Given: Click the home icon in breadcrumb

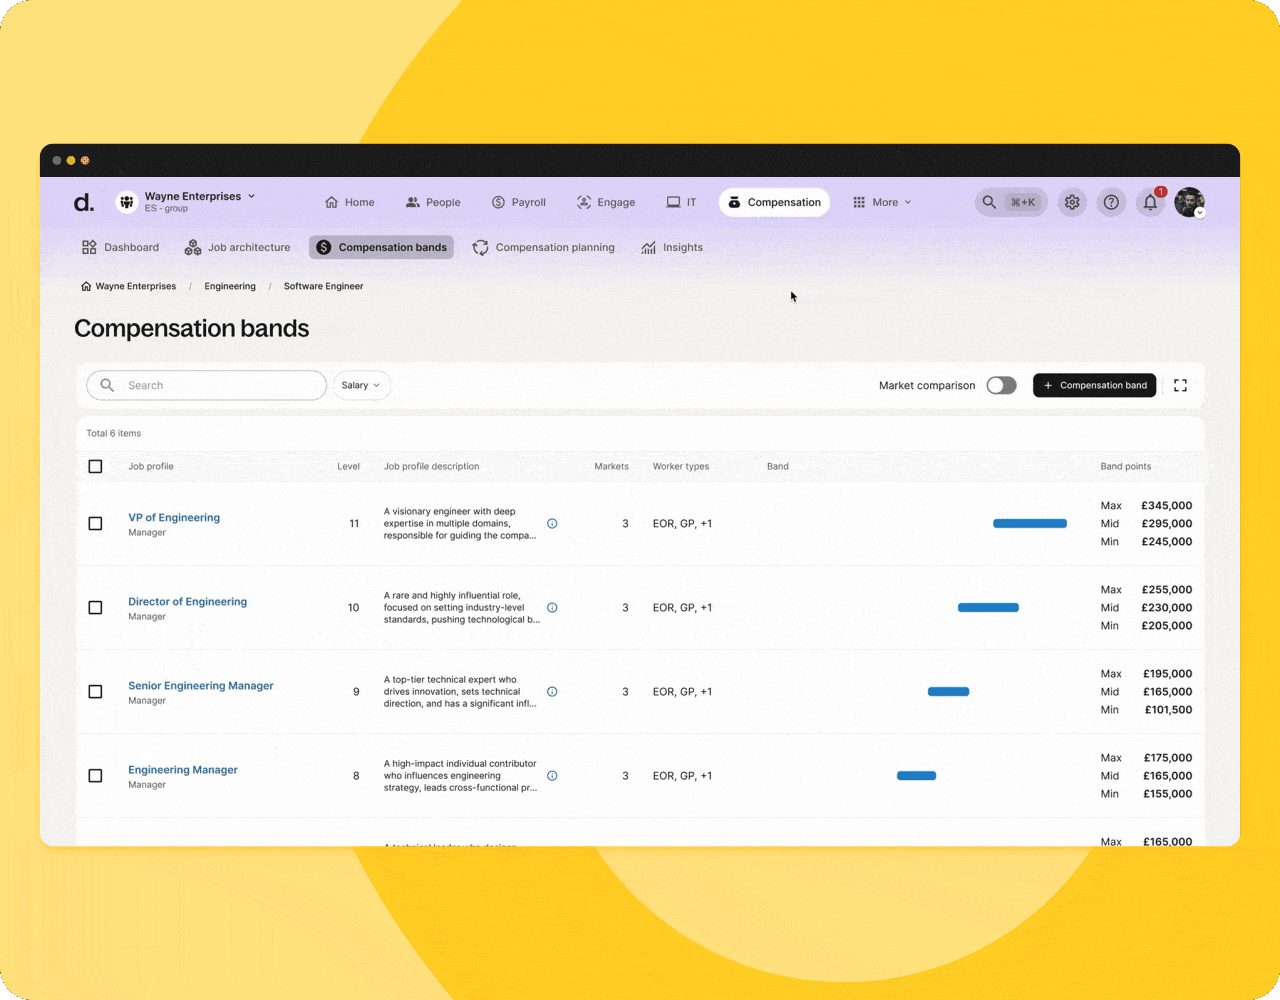Looking at the screenshot, I should pos(86,286).
